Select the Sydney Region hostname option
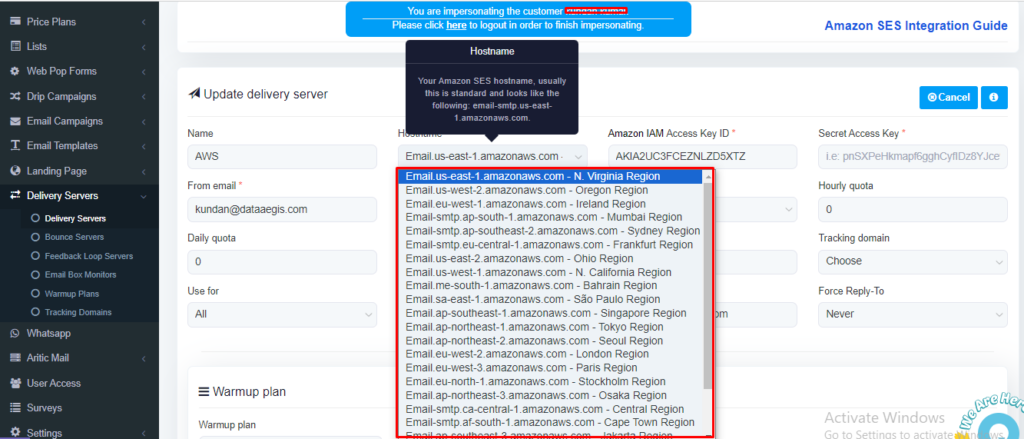 551,231
